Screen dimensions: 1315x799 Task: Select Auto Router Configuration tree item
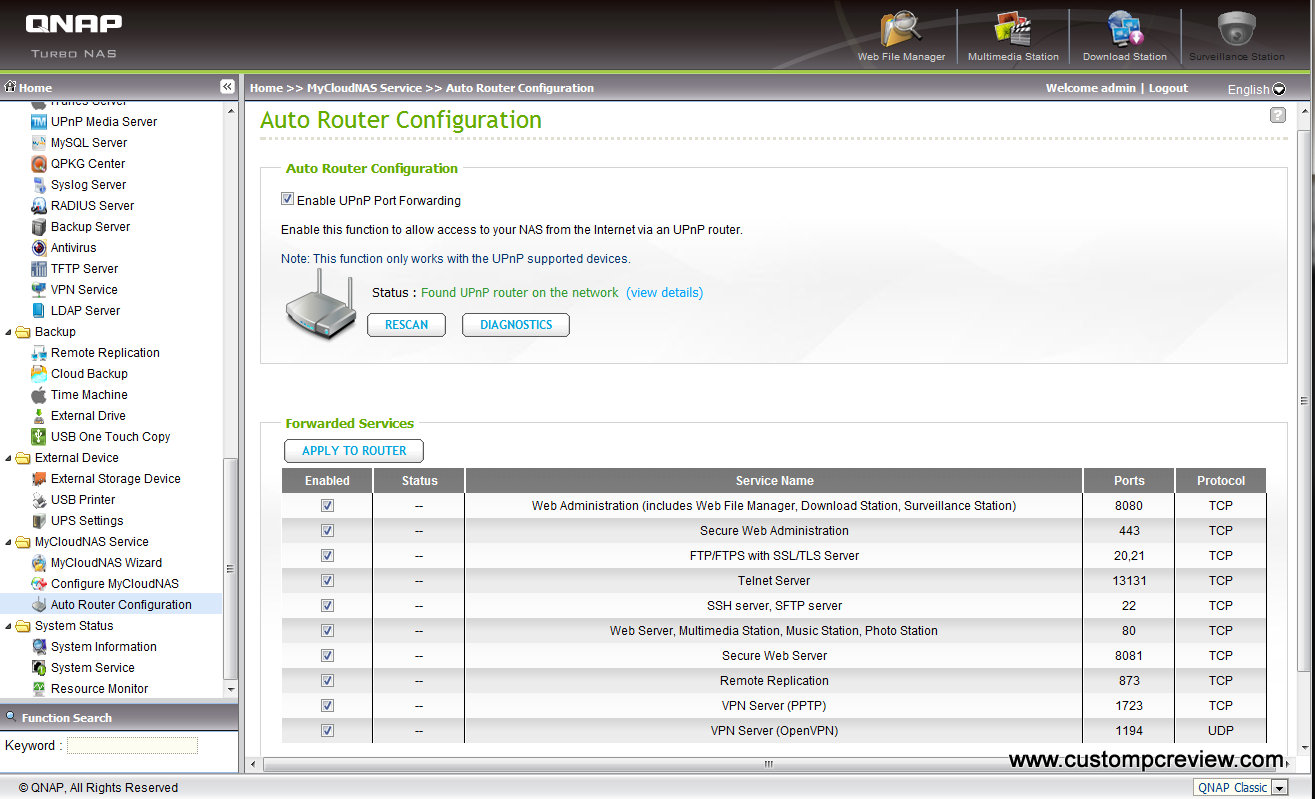pos(121,604)
